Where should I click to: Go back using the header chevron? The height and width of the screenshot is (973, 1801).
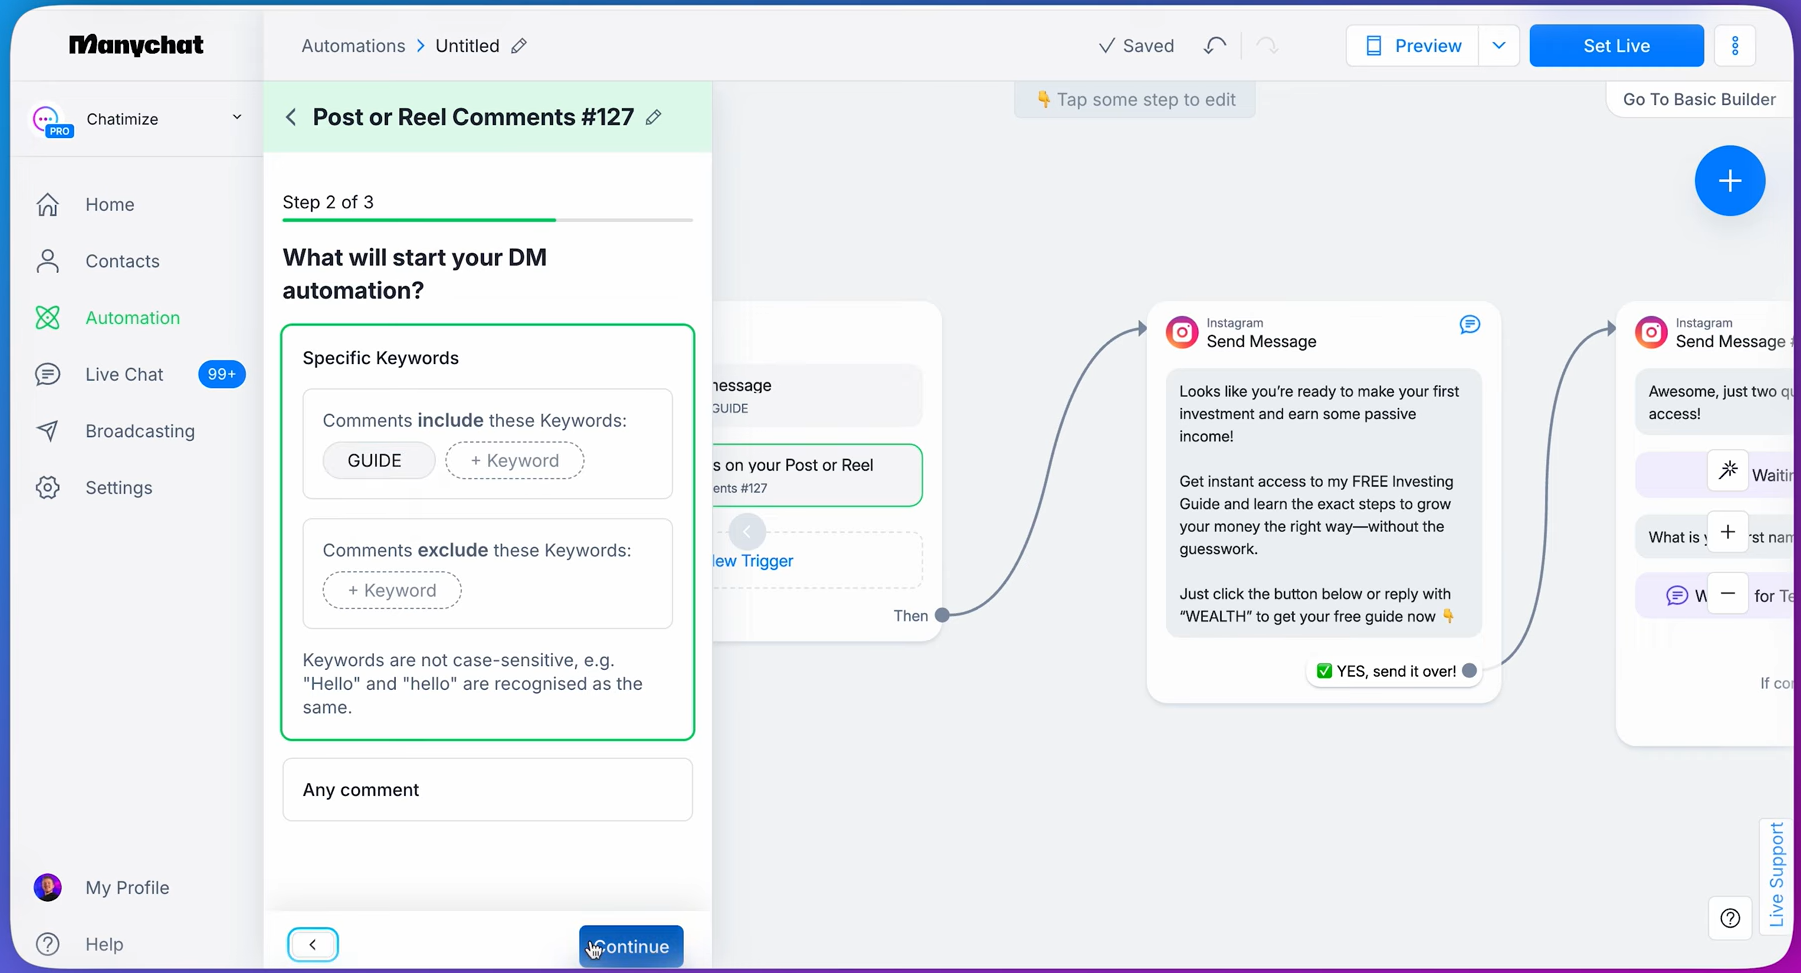coord(291,117)
